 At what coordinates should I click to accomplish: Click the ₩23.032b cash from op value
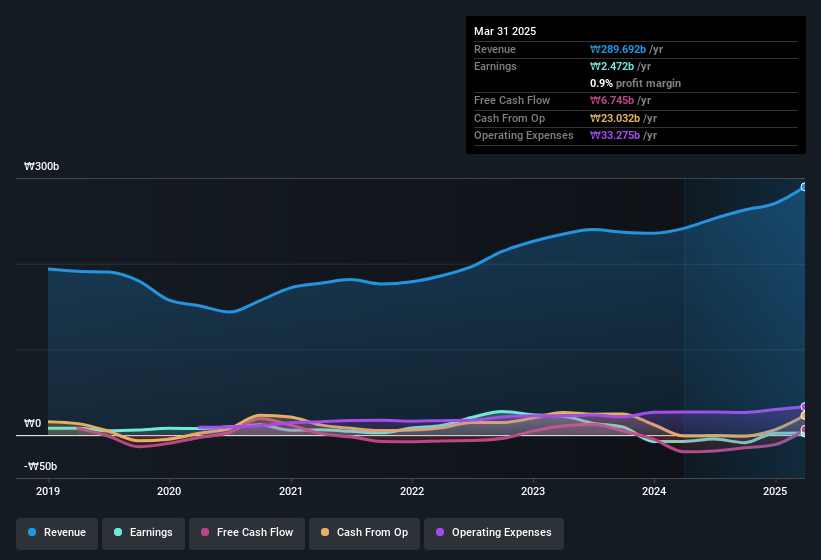coord(615,118)
